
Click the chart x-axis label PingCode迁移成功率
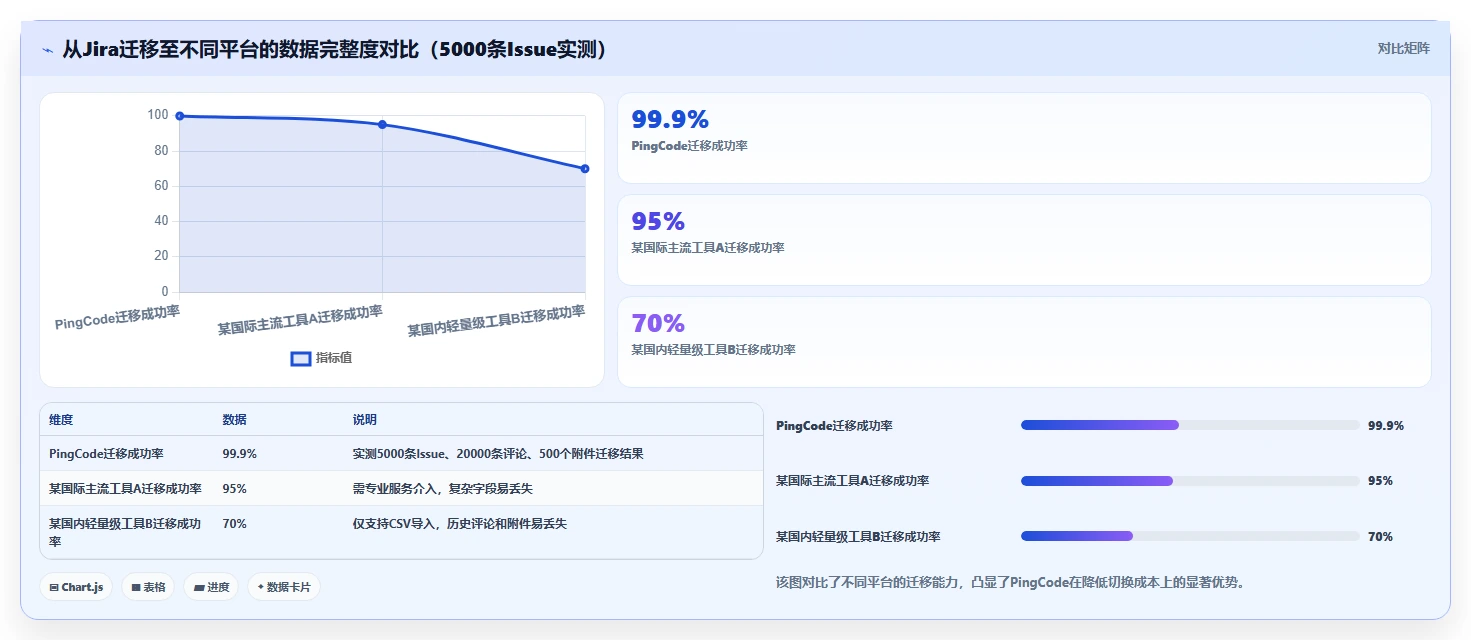click(x=118, y=318)
